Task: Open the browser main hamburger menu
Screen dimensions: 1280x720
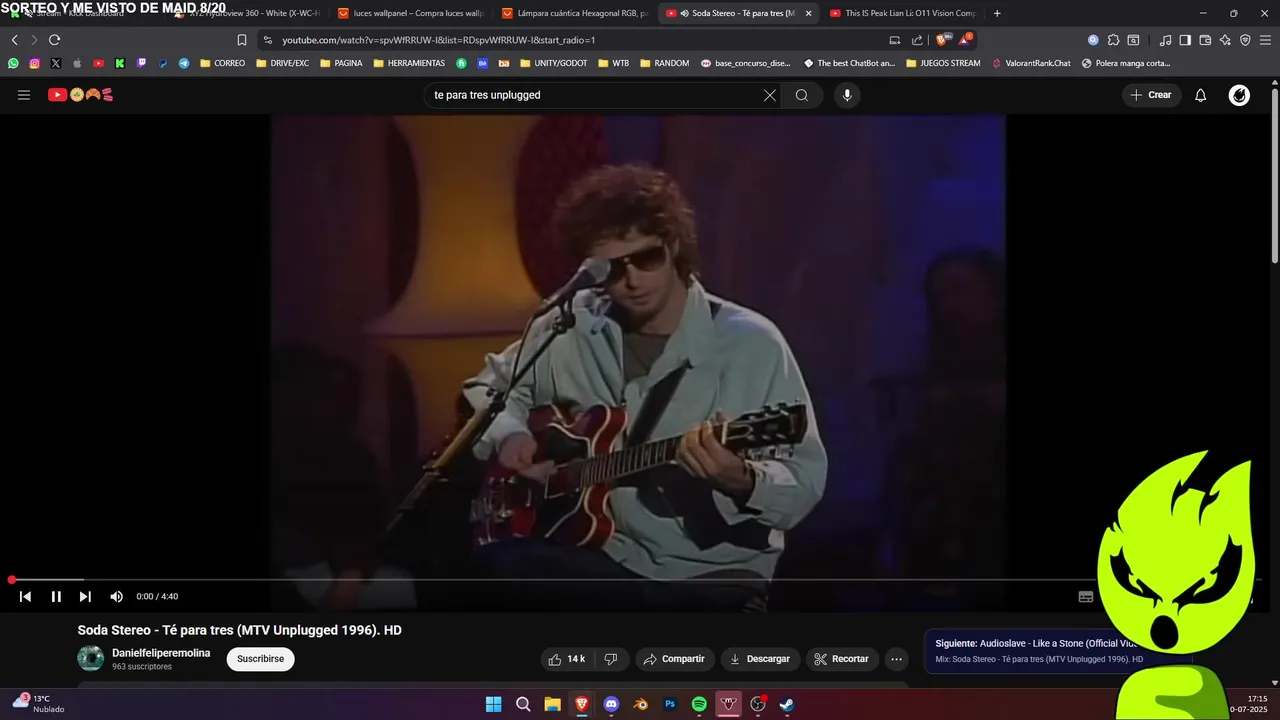Action: (x=1265, y=40)
